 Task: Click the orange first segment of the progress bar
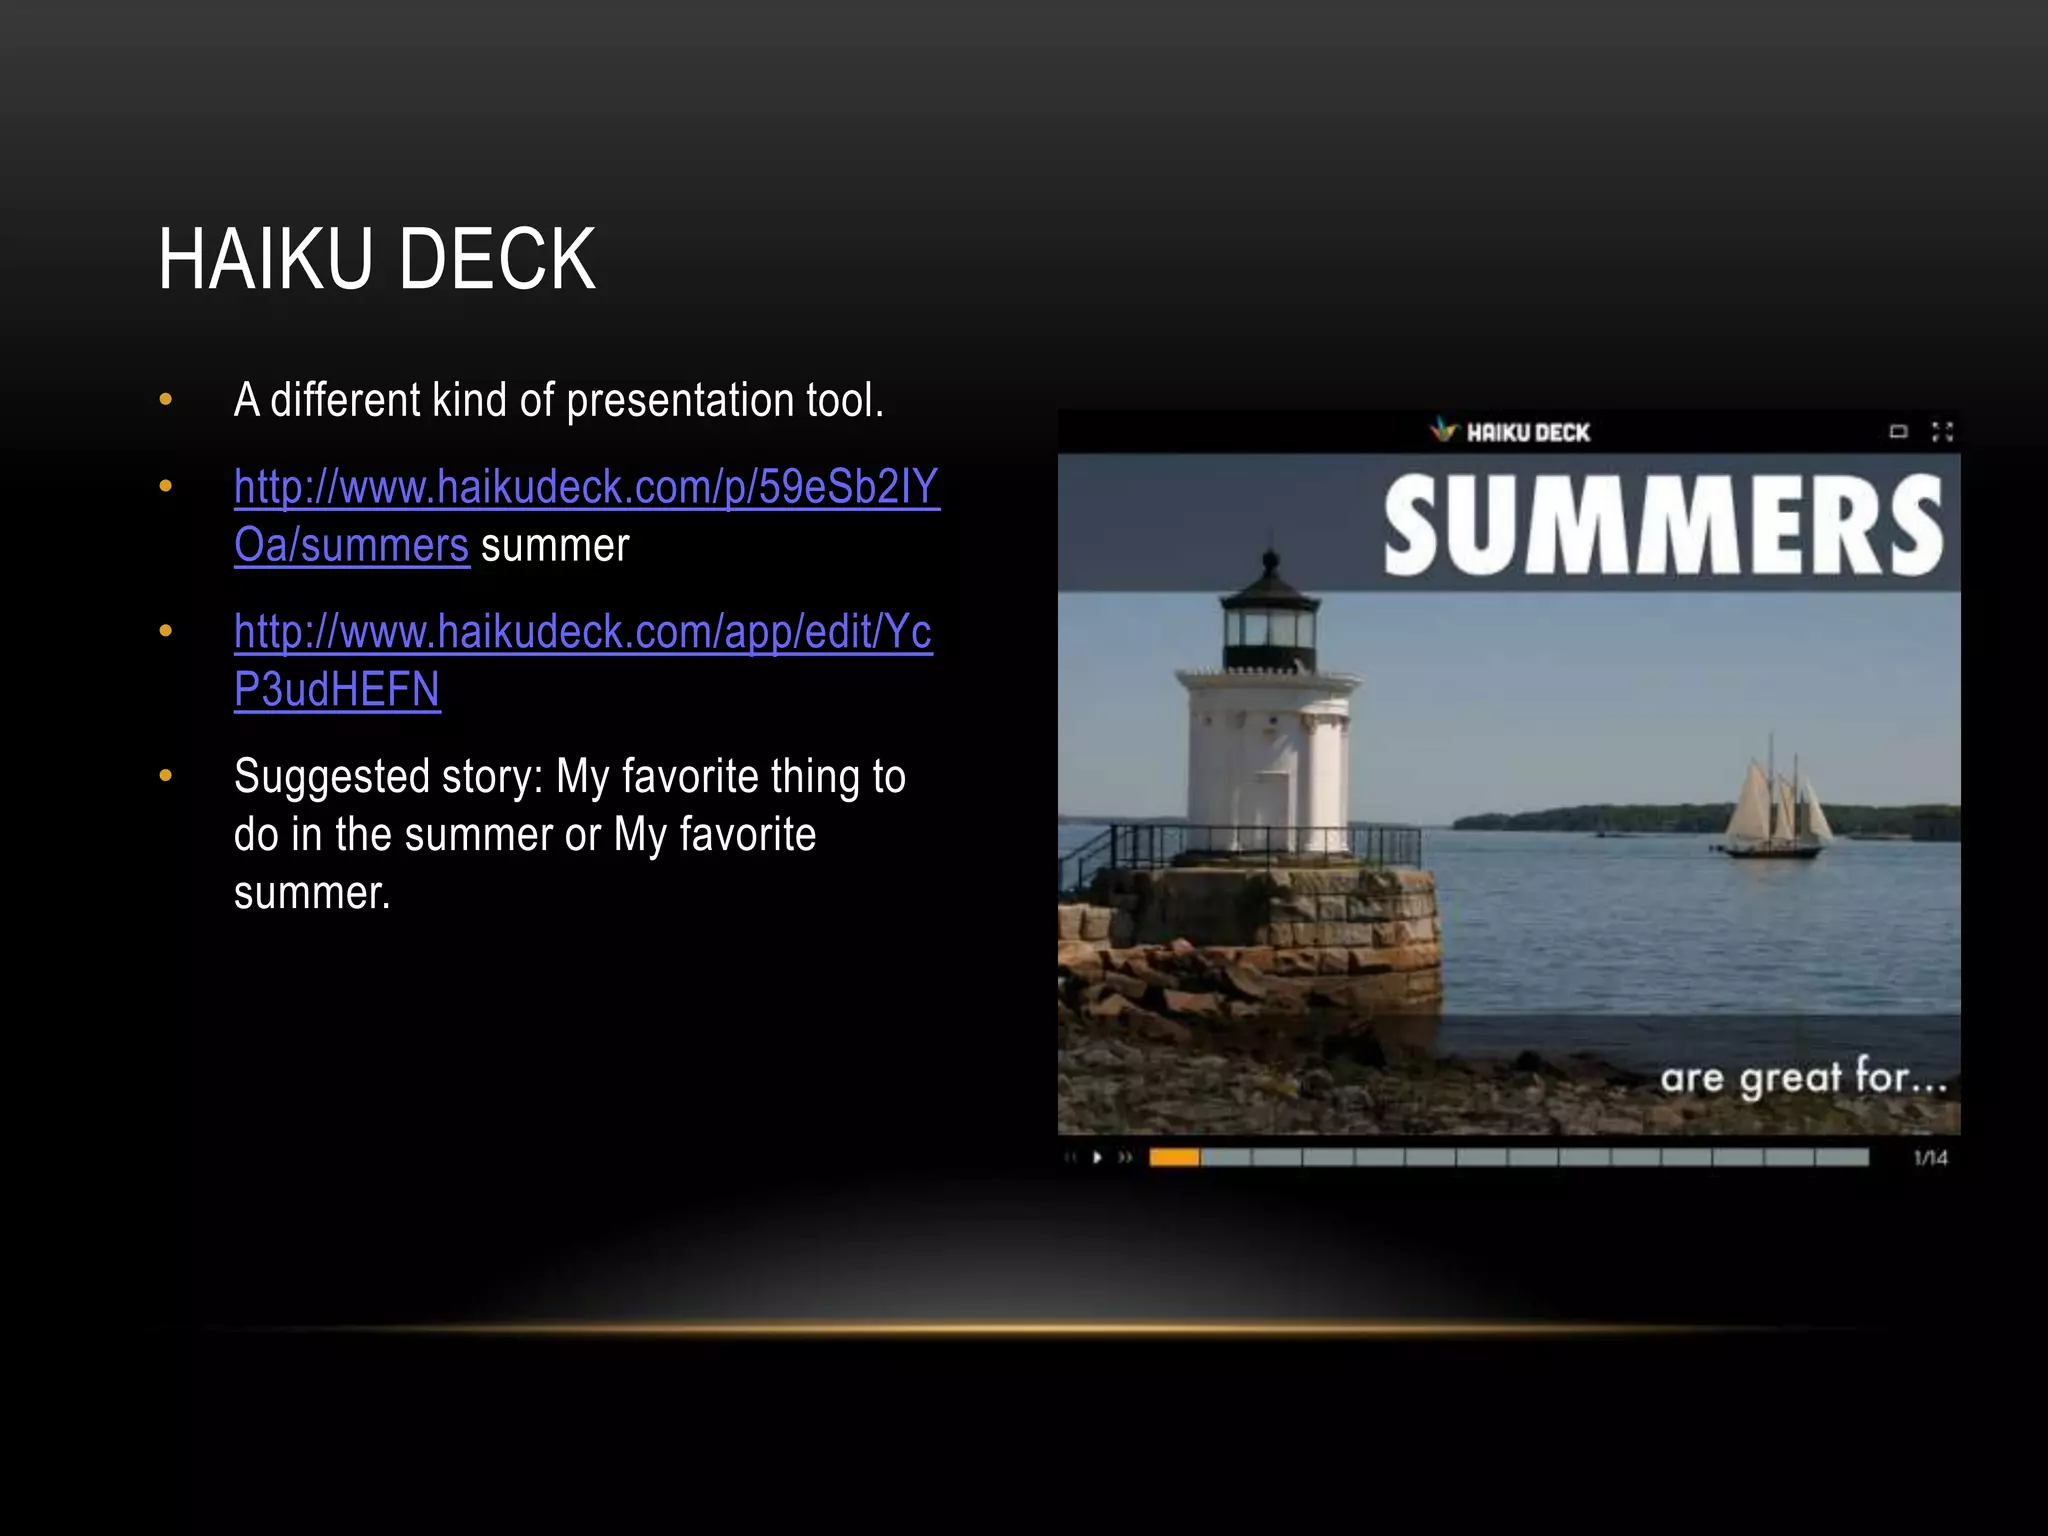[1174, 1158]
